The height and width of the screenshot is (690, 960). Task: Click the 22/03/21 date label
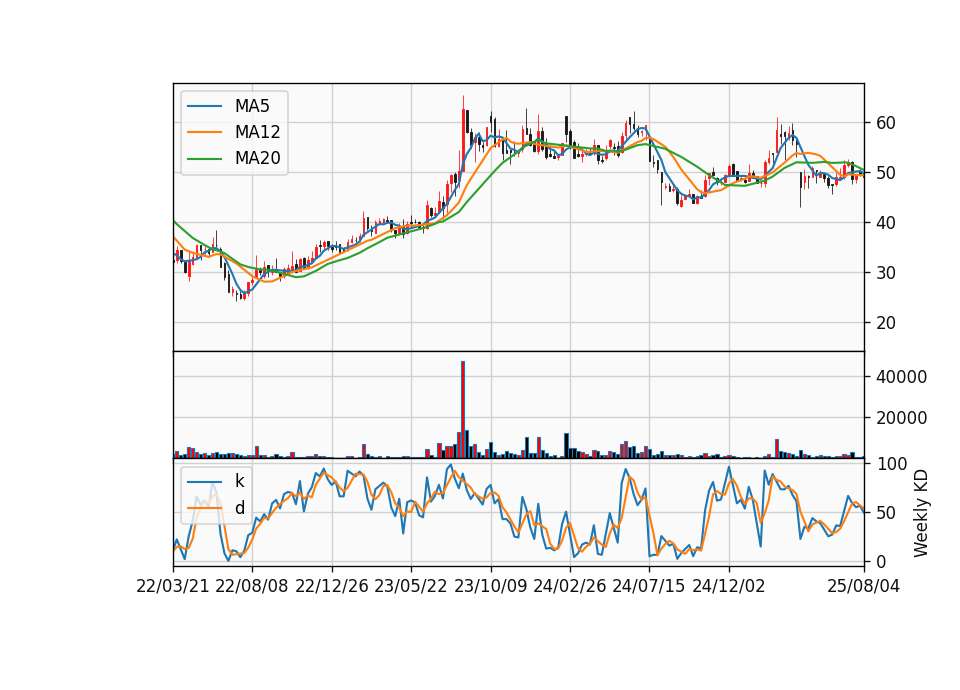click(173, 586)
